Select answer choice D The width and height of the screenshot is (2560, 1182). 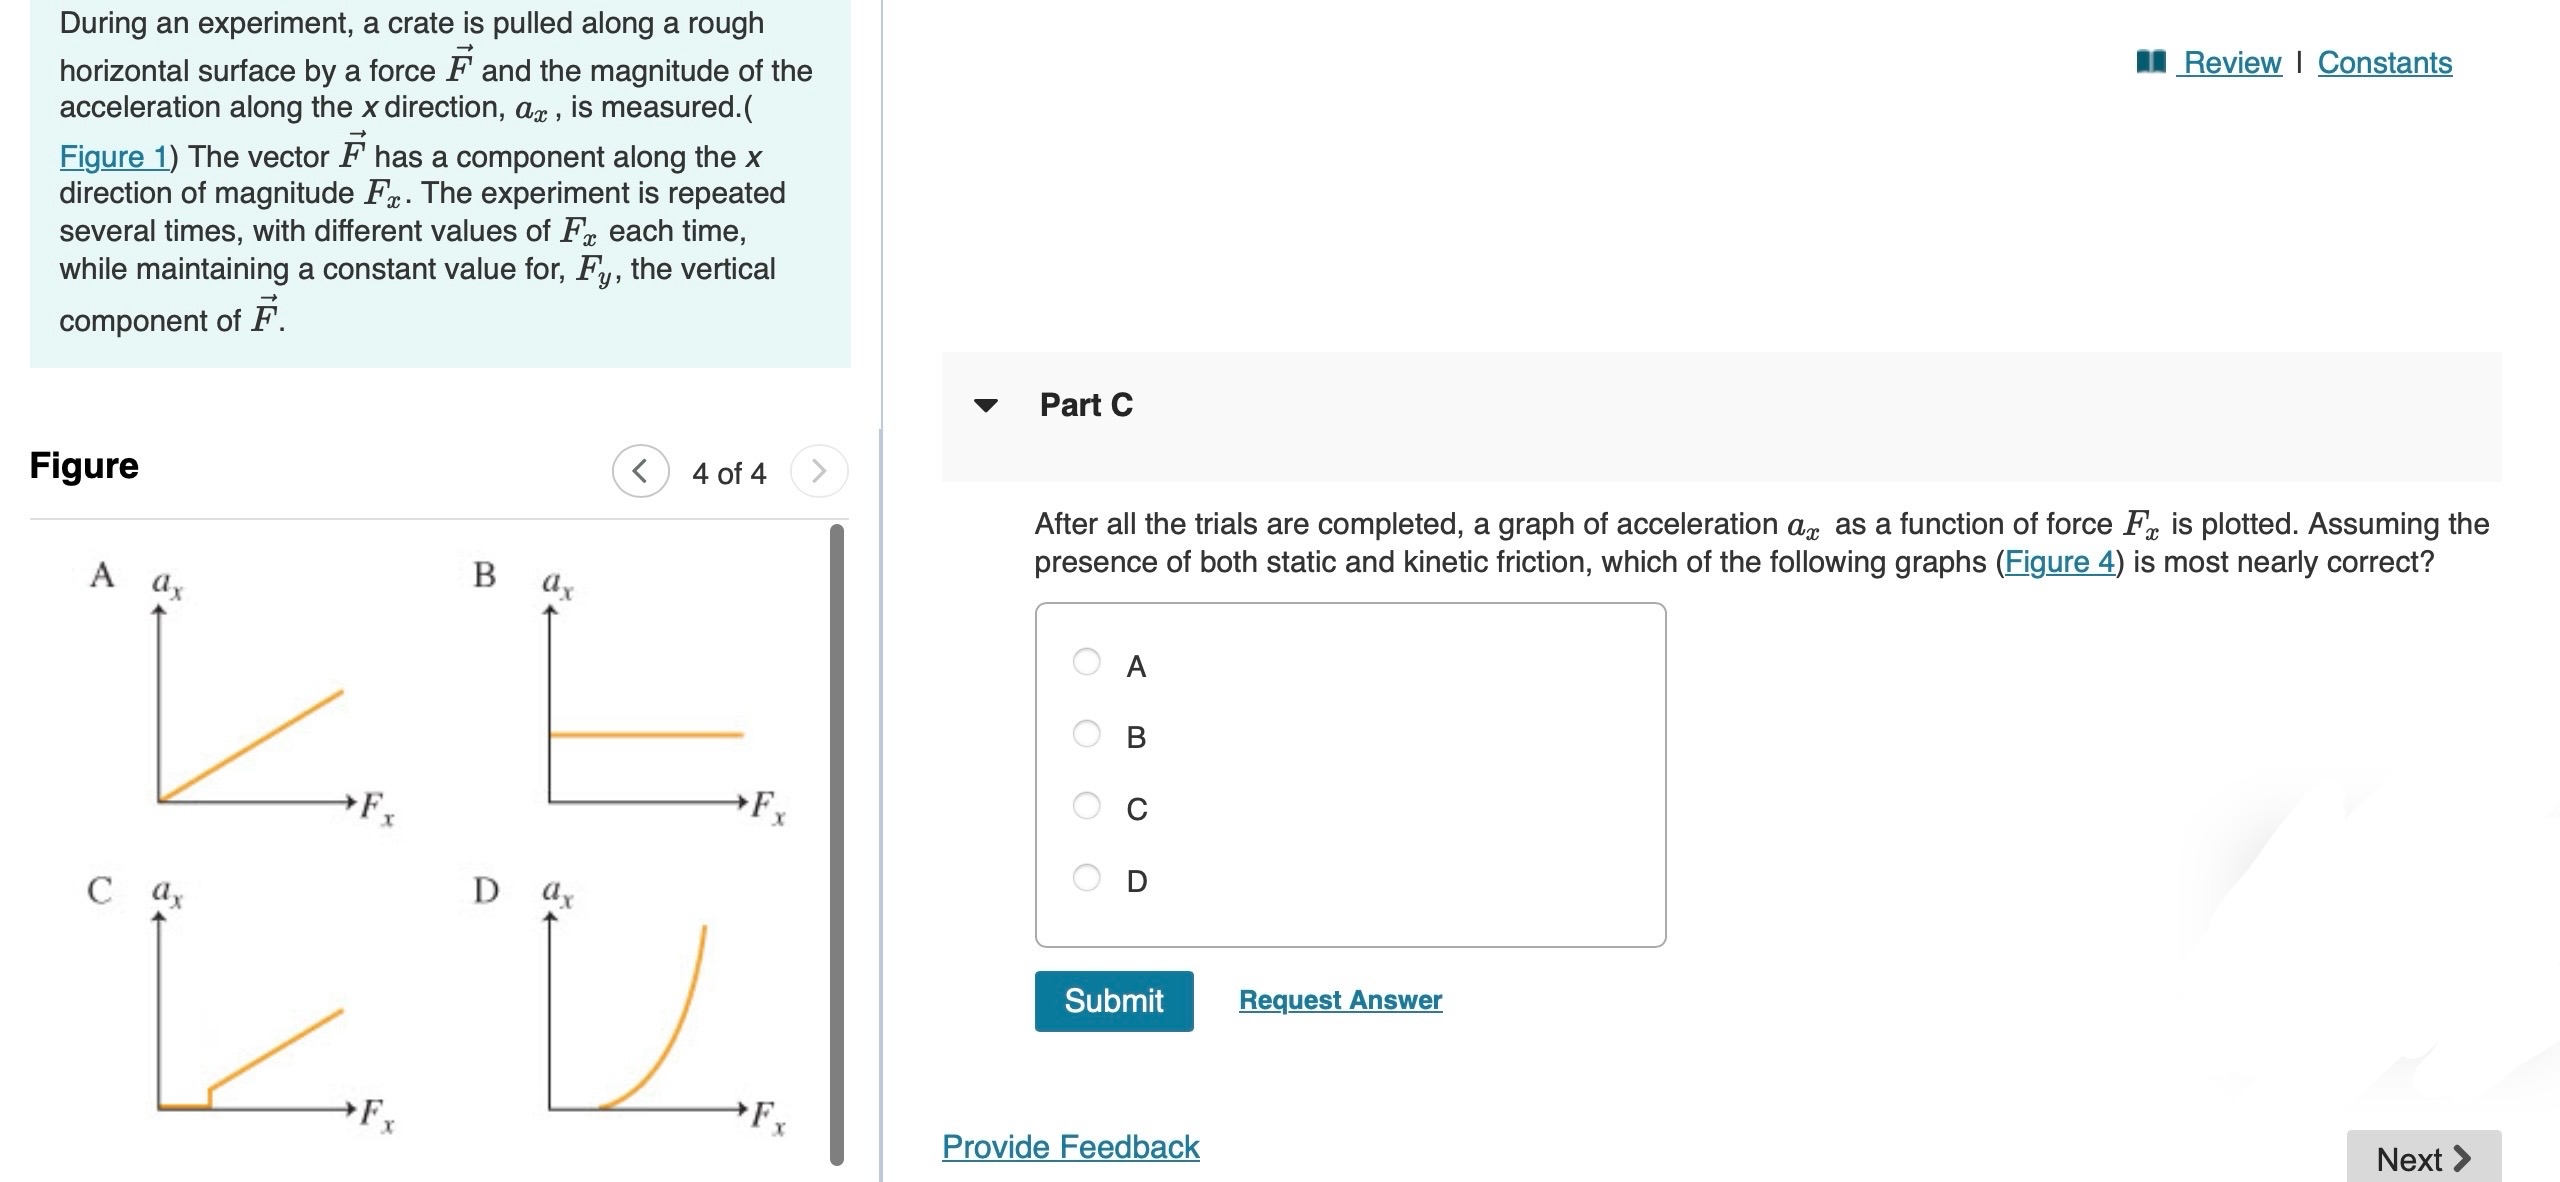[1087, 878]
